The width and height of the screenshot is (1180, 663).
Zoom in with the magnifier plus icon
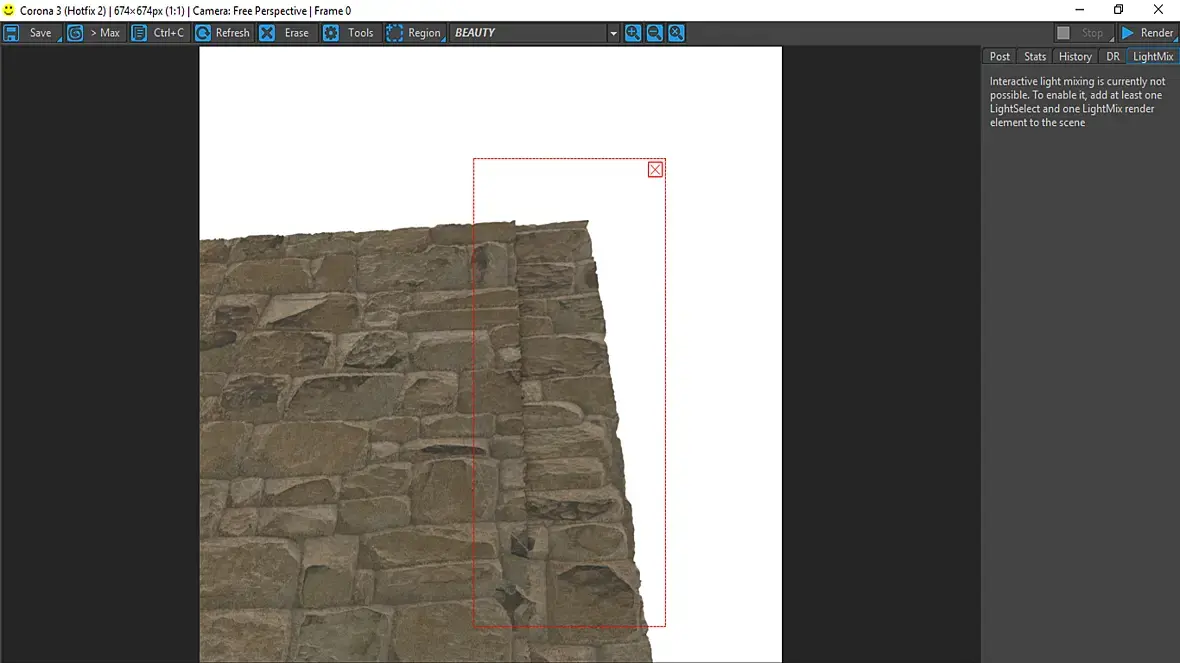point(633,33)
